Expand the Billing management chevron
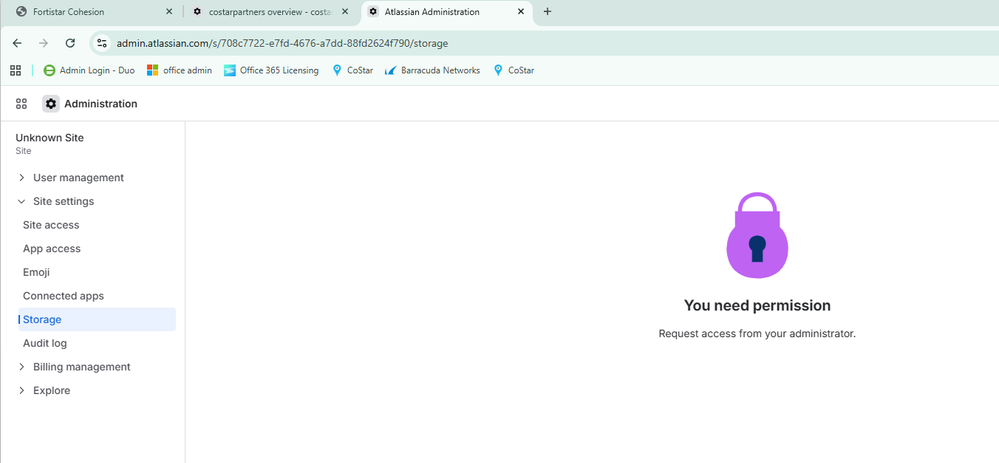Image resolution: width=999 pixels, height=463 pixels. click(x=22, y=367)
